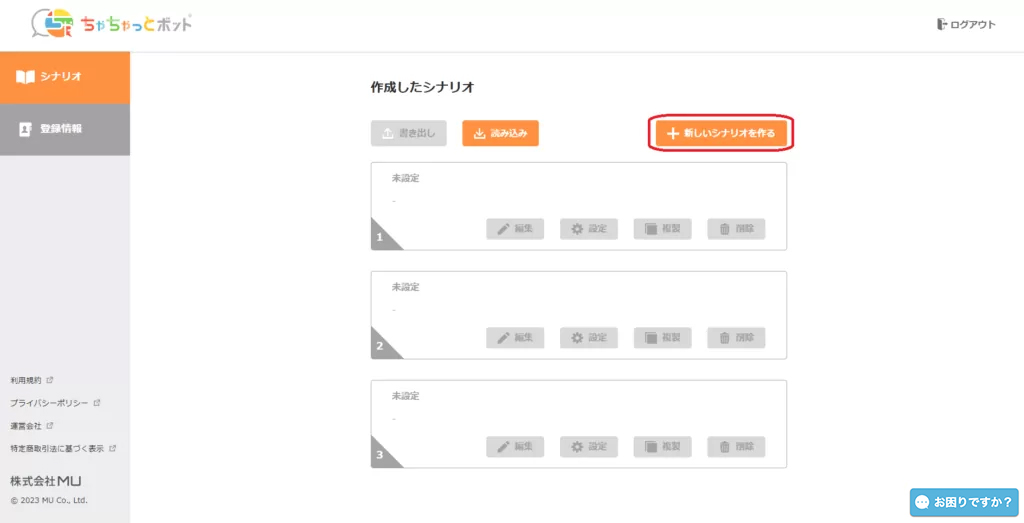Visit the 運営会社 link
The height and width of the screenshot is (523, 1024).
click(26, 426)
